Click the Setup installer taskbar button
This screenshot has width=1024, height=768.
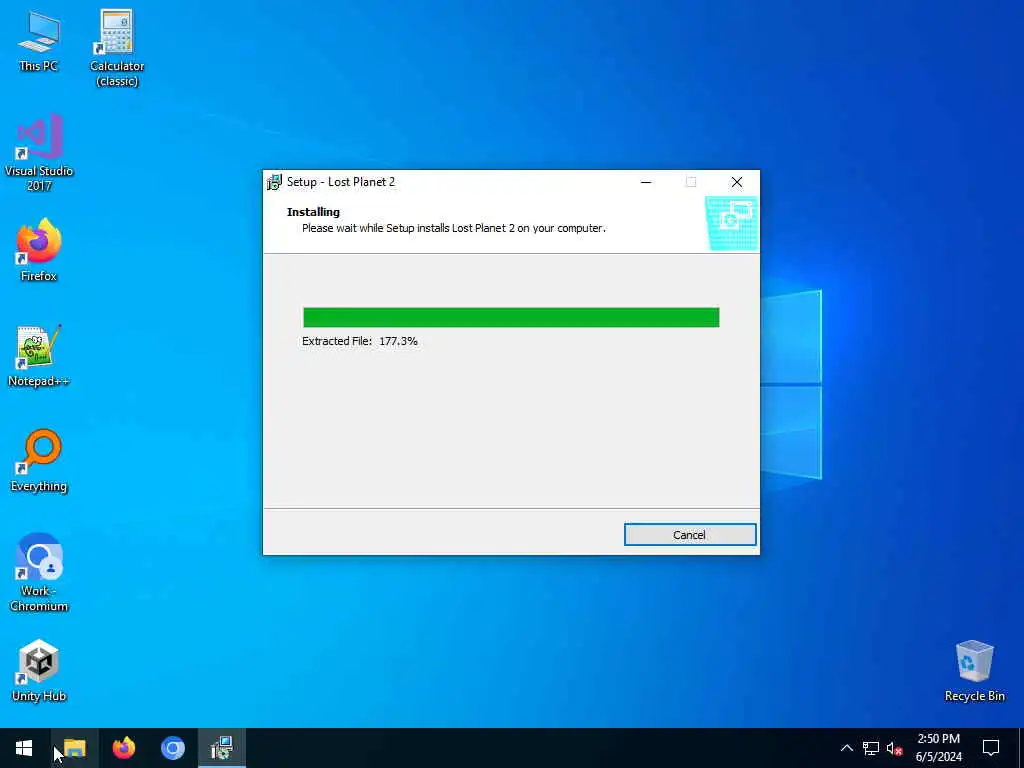click(222, 748)
